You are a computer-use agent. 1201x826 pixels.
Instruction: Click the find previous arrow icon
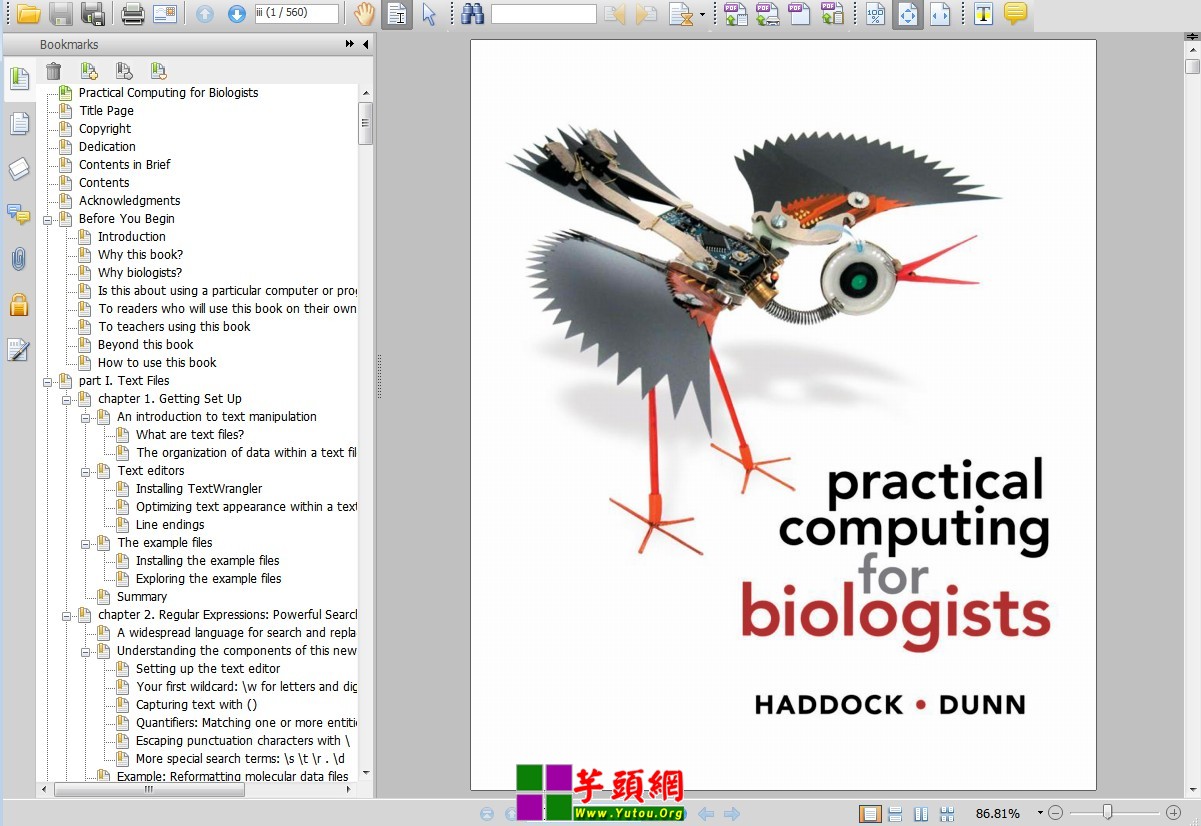click(615, 14)
